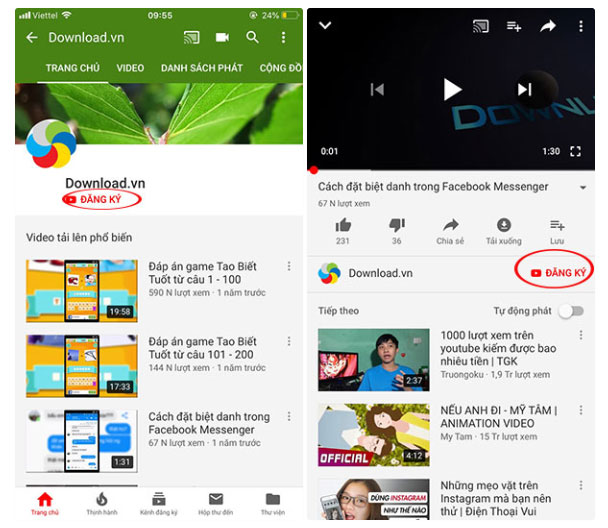Enter fullscreen using the fullscreen icon
This screenshot has height=528, width=608.
pos(575,151)
